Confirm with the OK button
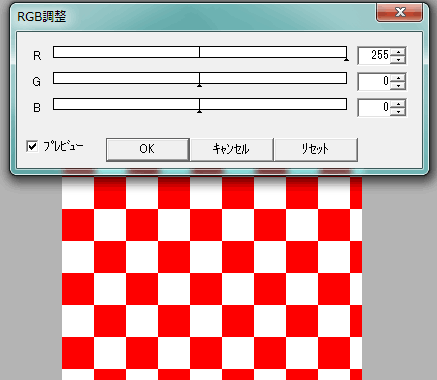 point(148,150)
